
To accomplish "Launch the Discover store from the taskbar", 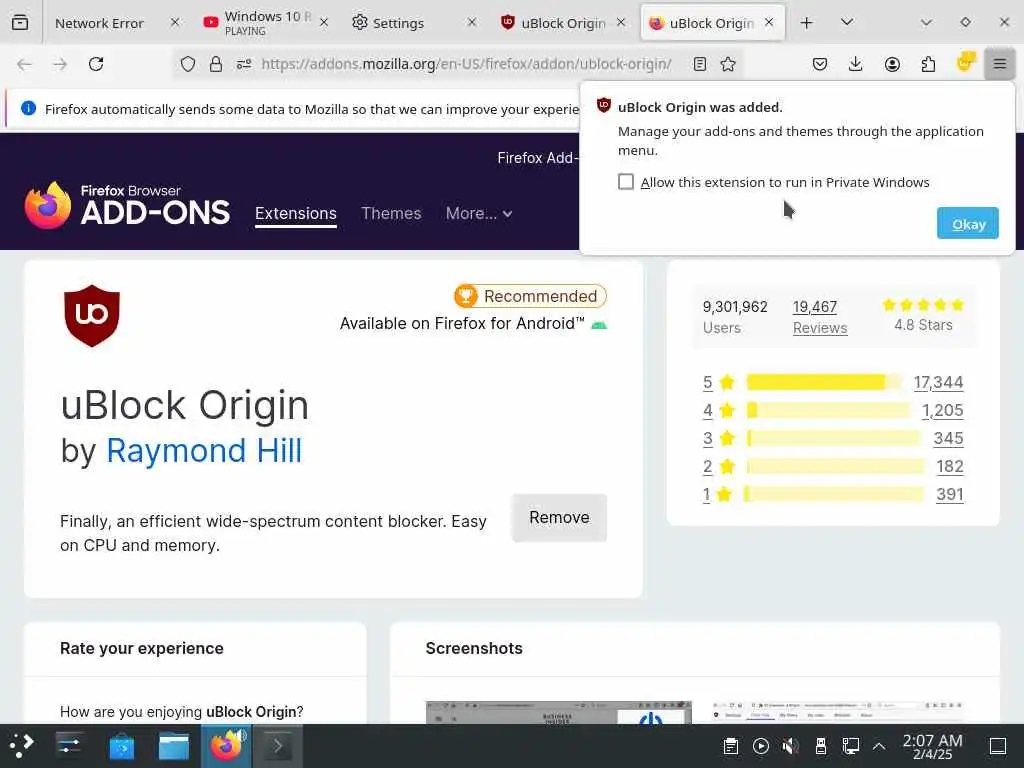I will click(121, 746).
